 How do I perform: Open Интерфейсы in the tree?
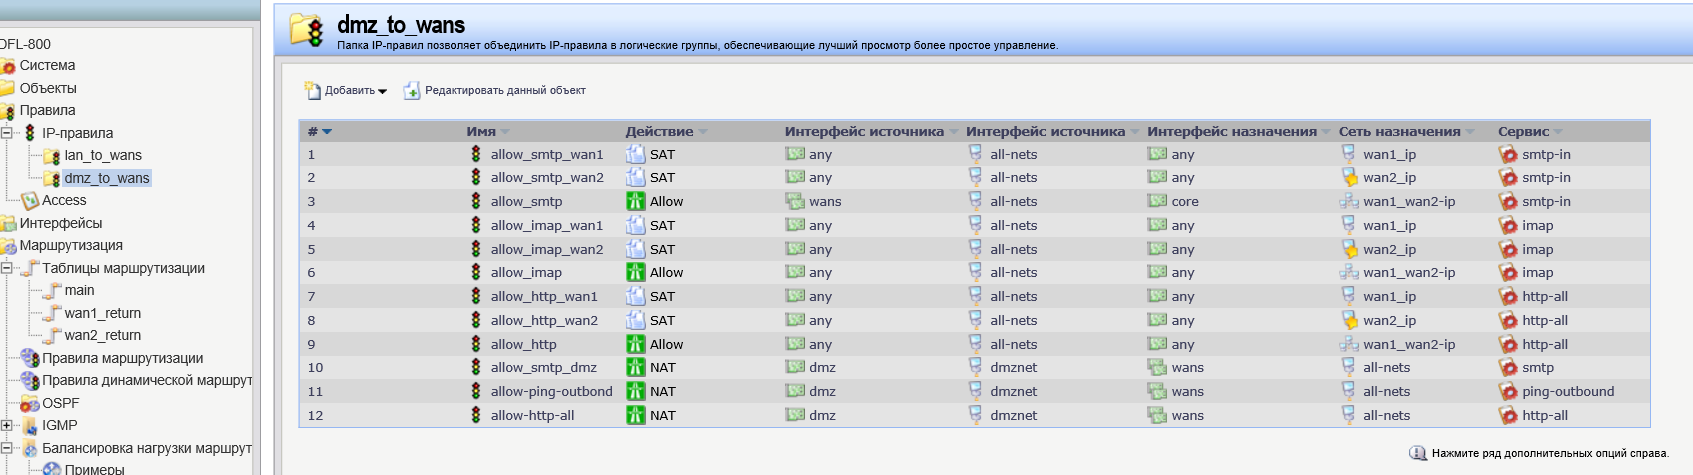(x=61, y=223)
